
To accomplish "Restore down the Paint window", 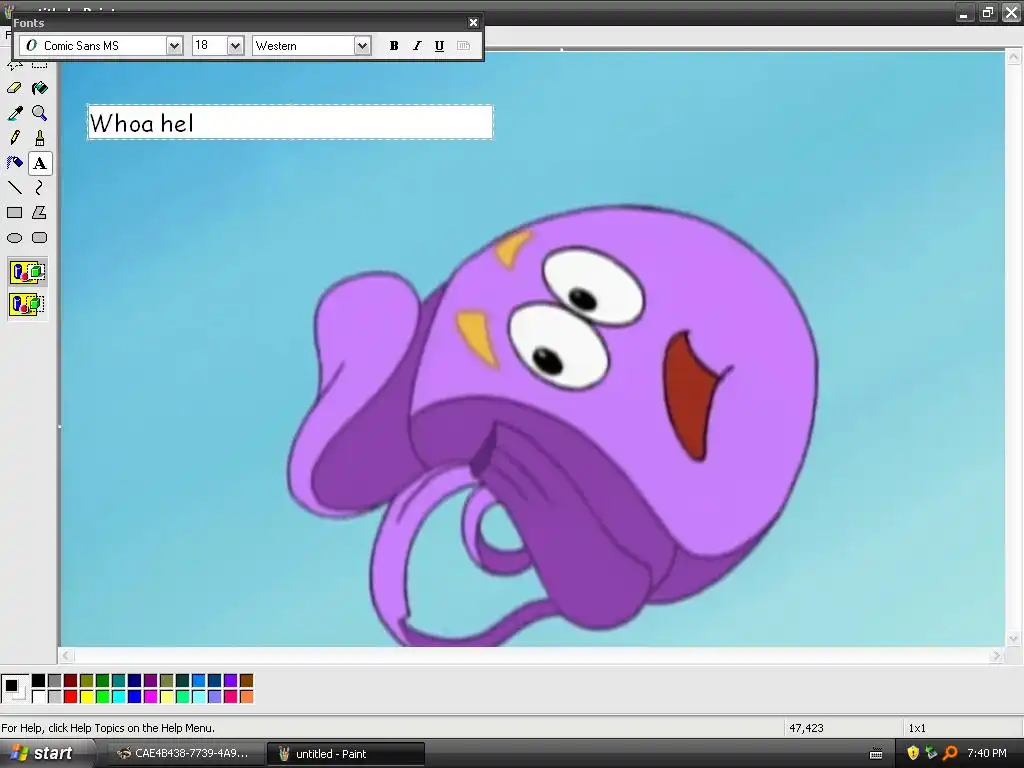I will (987, 12).
